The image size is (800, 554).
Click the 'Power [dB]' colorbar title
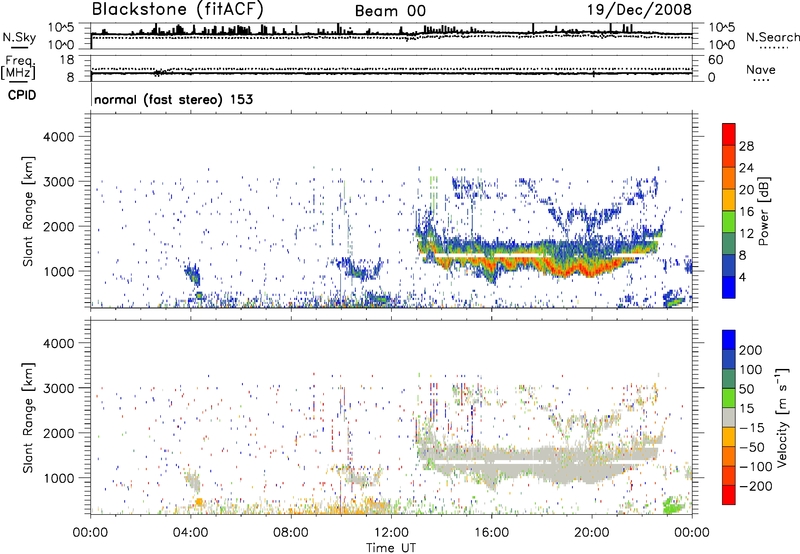coord(763,211)
